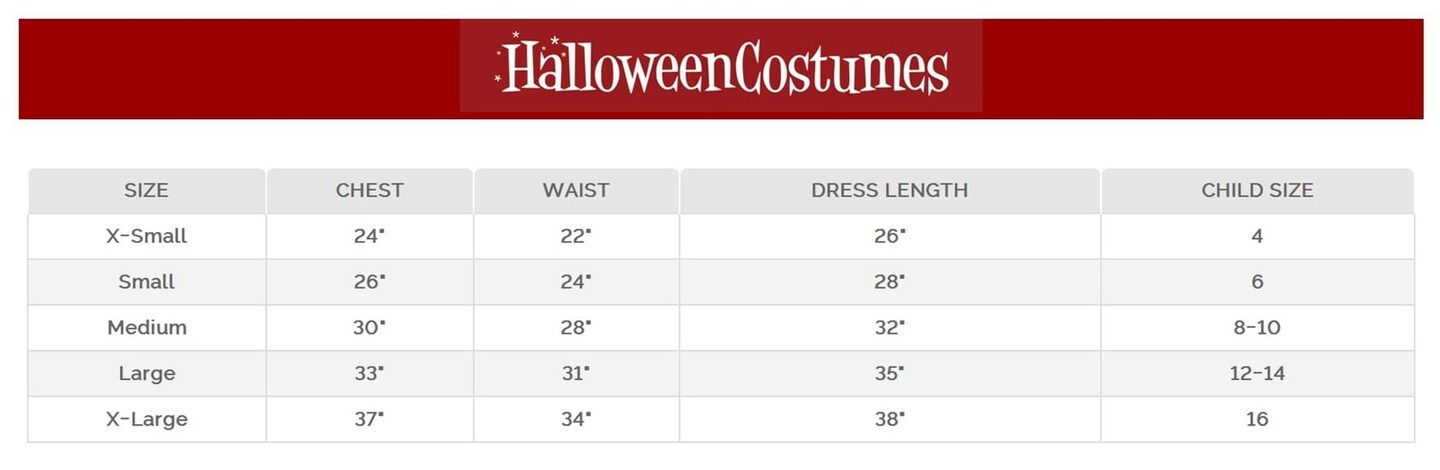
Task: Click the 26" dress length cell
Action: [x=889, y=236]
